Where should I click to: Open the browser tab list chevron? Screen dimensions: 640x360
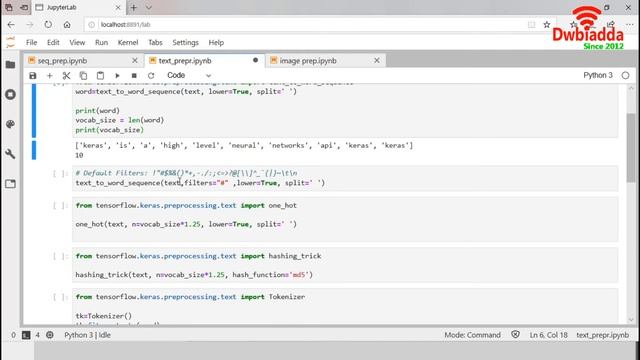[149, 7]
